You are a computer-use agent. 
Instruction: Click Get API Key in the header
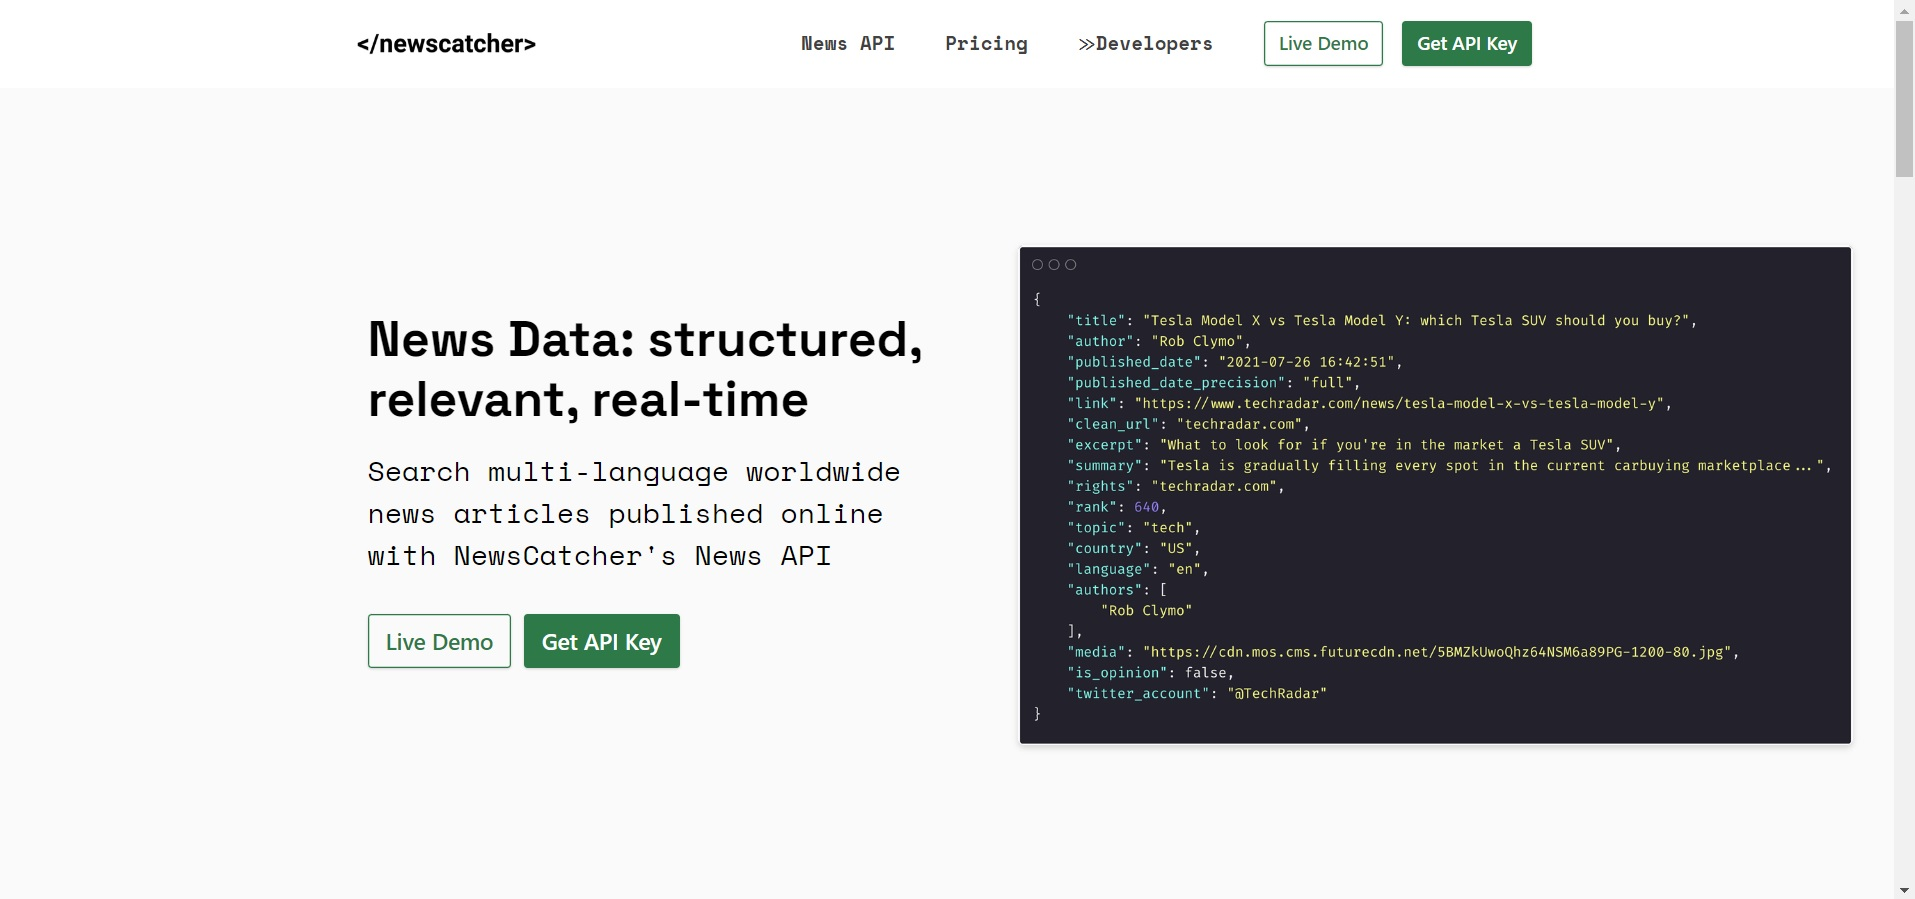click(1467, 44)
